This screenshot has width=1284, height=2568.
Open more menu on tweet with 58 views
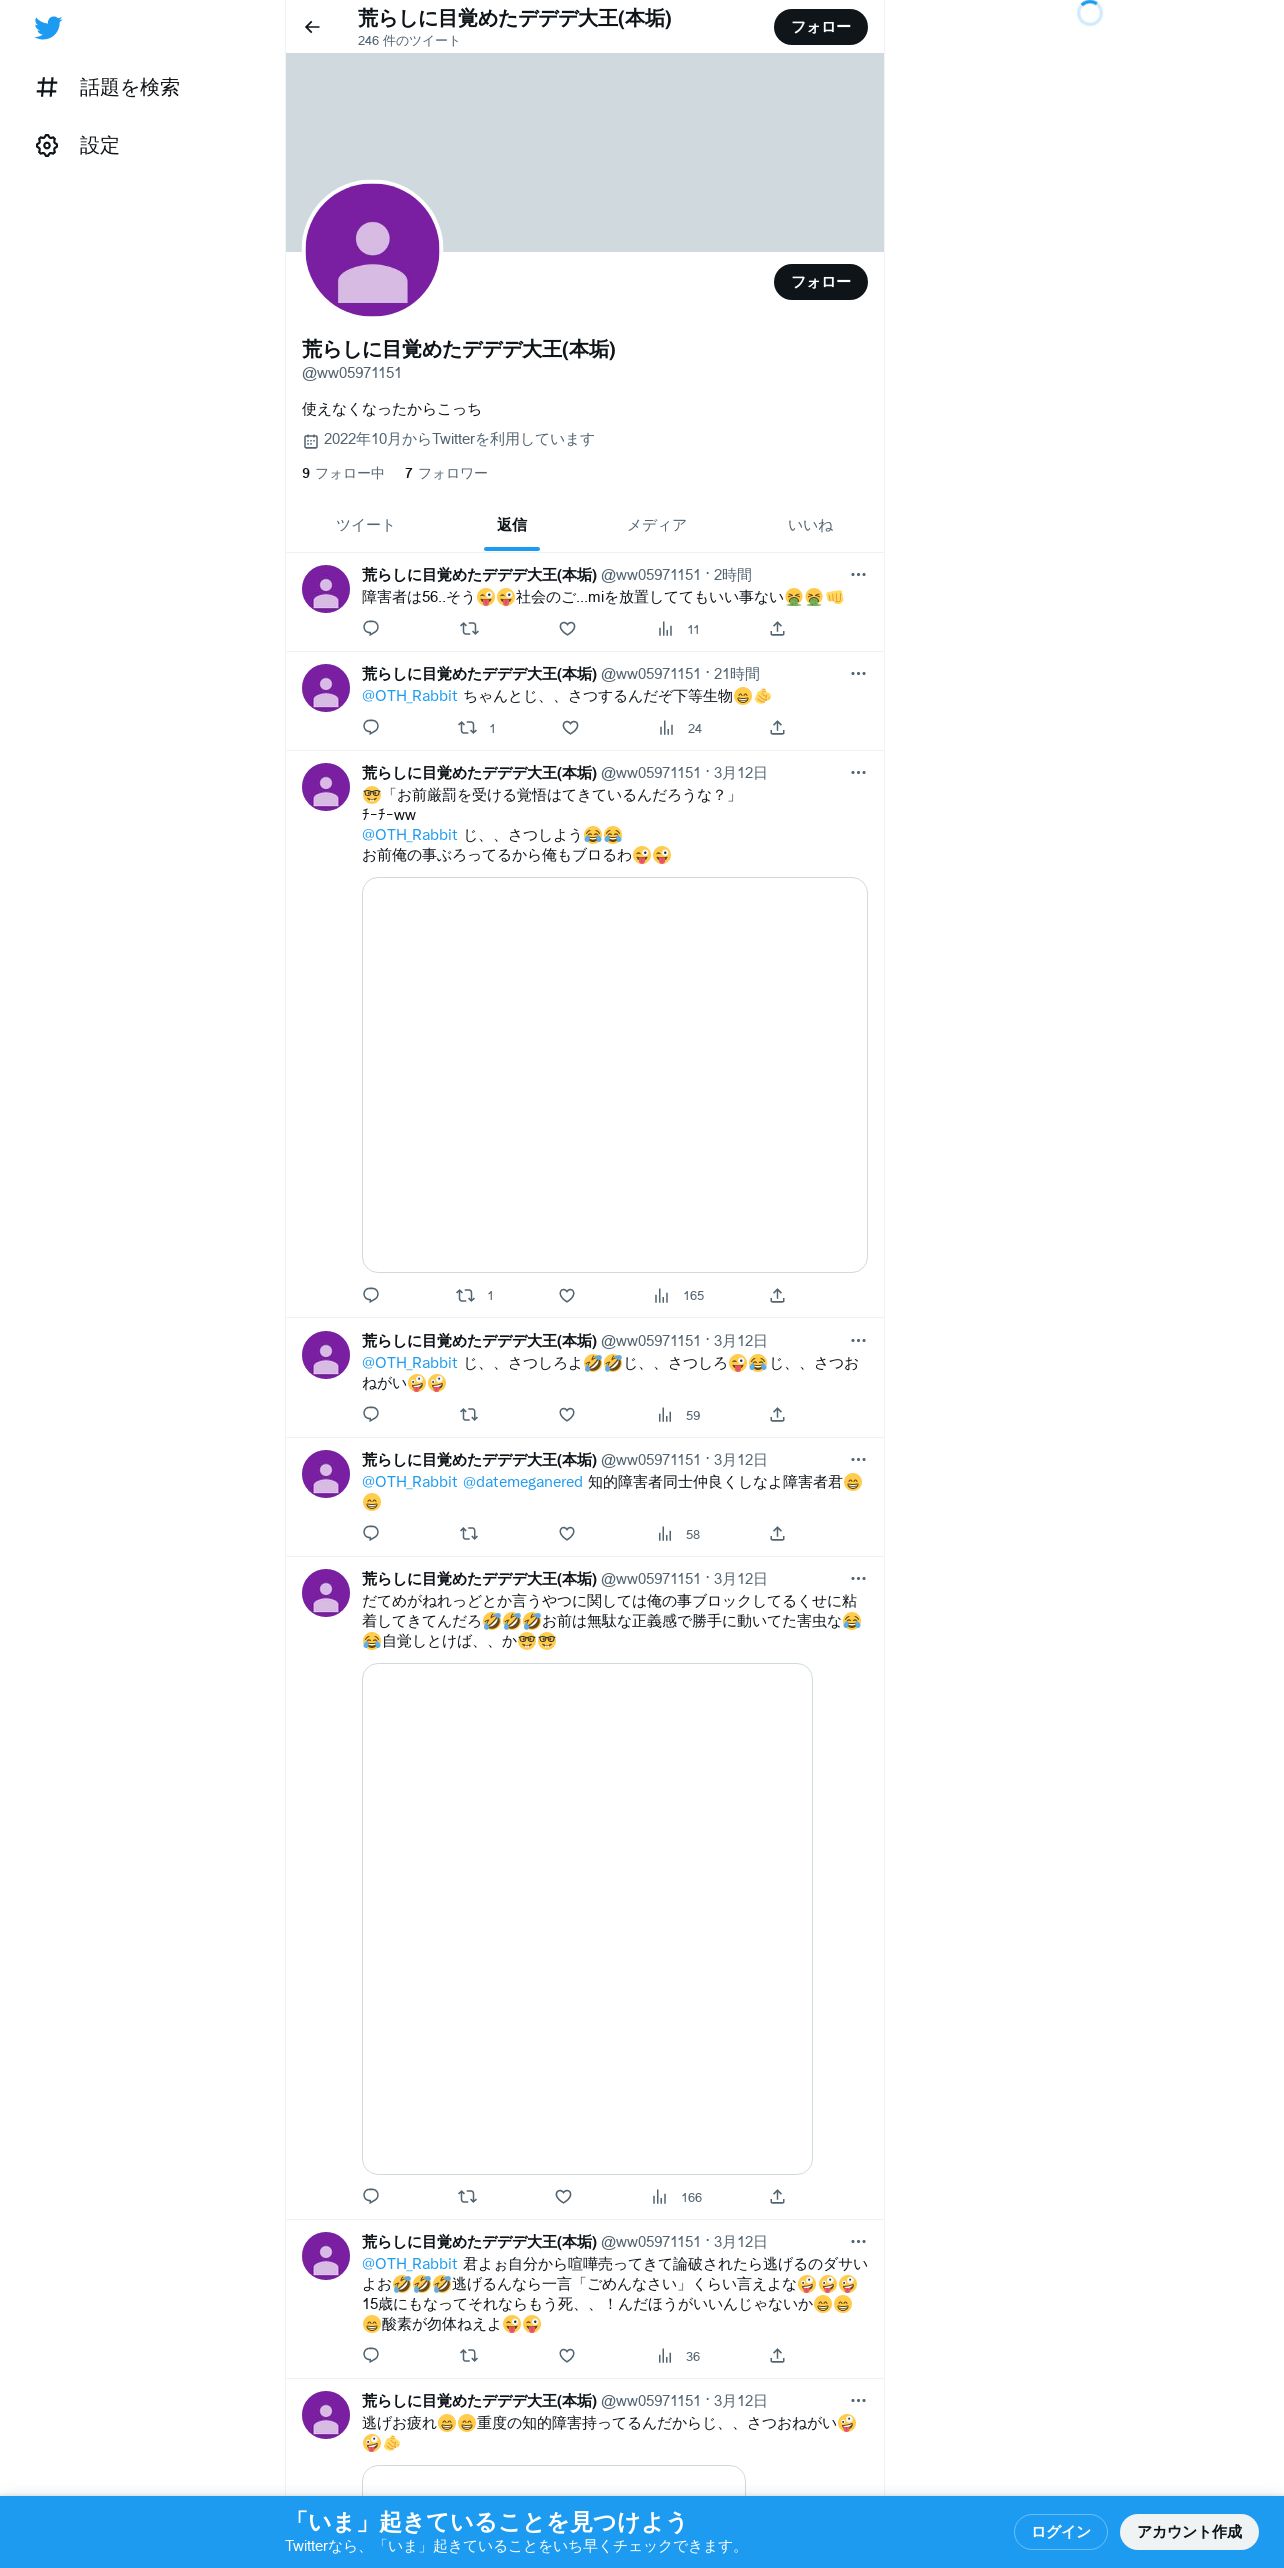coord(858,1460)
